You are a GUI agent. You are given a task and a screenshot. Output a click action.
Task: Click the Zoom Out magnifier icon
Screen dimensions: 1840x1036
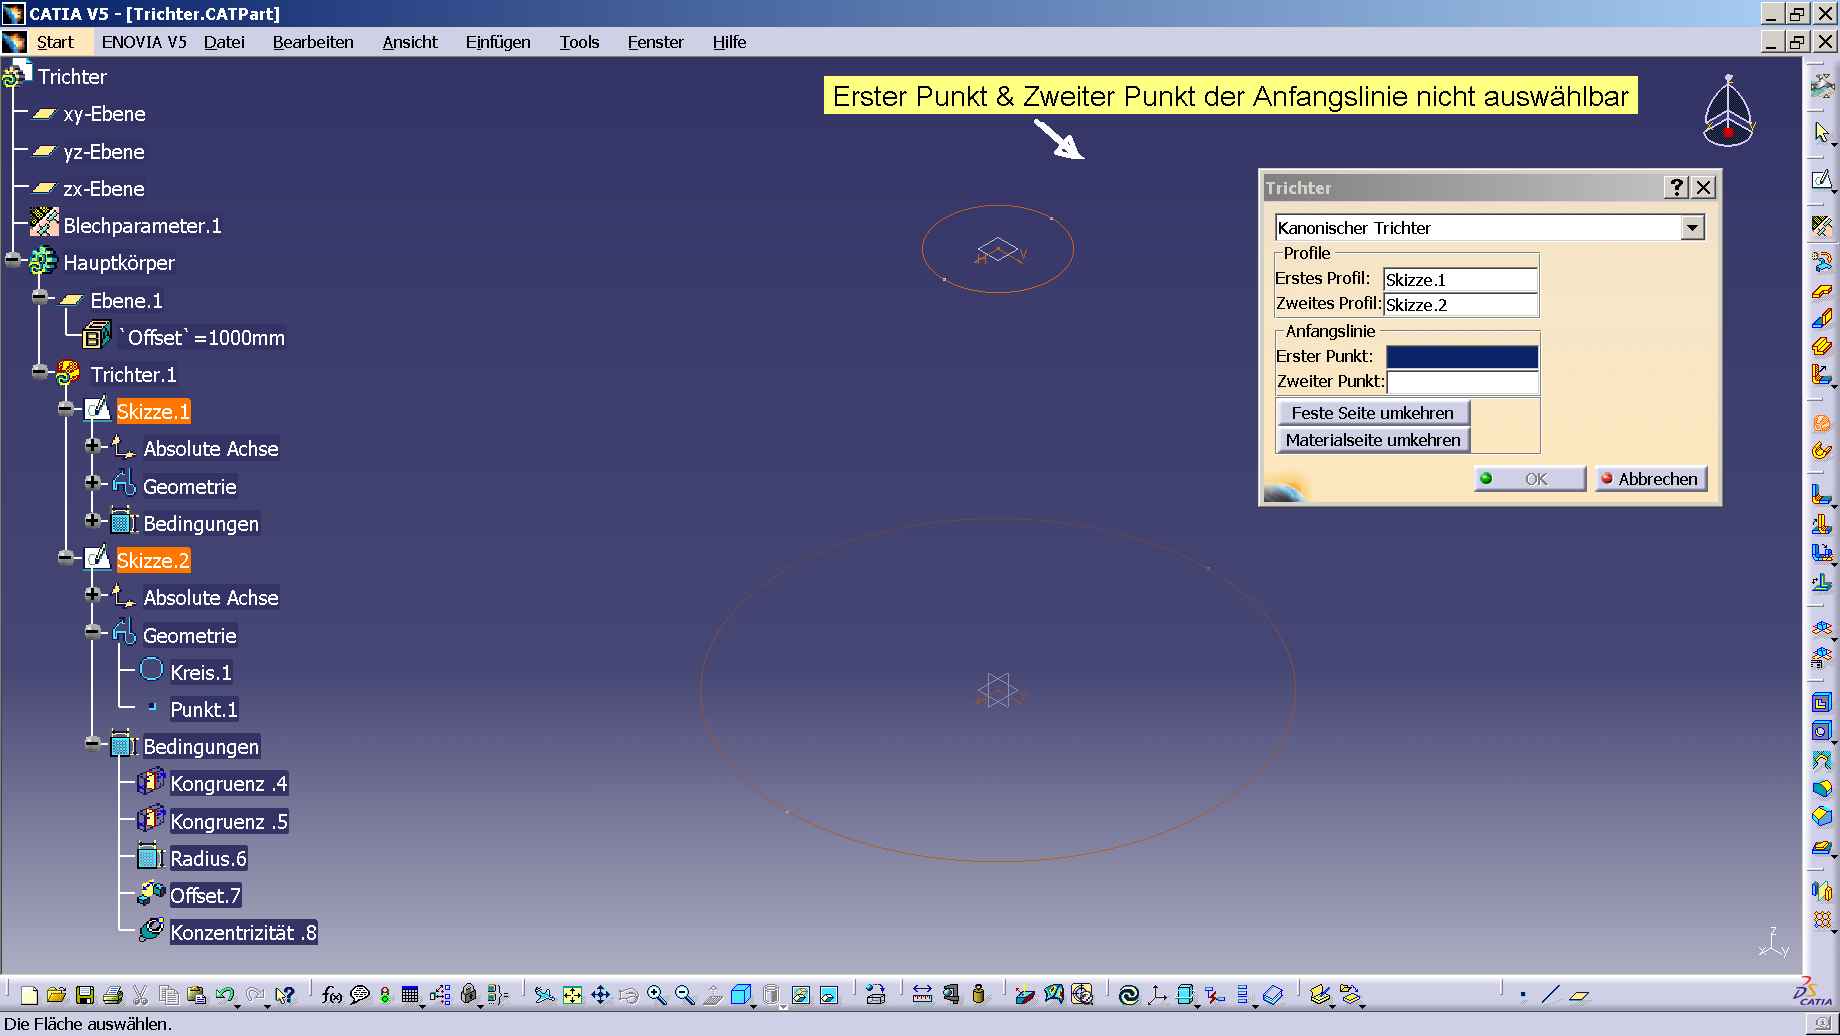684,995
